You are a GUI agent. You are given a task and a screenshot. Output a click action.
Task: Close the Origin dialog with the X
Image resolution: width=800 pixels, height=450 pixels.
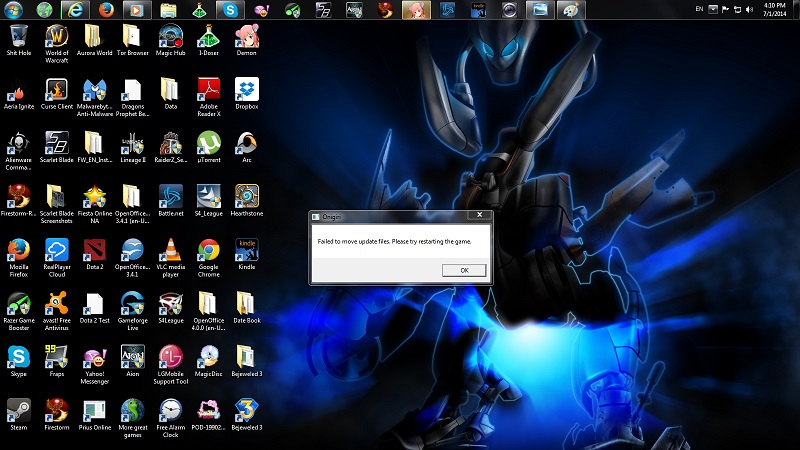pos(480,215)
